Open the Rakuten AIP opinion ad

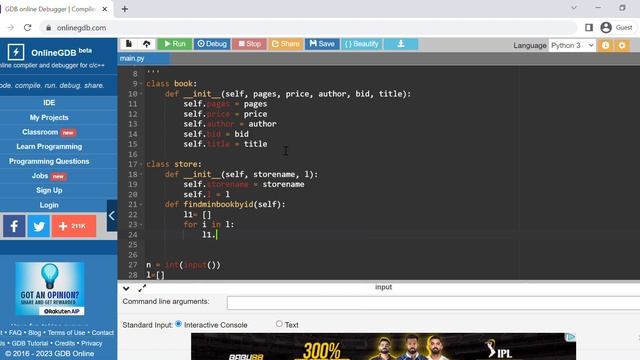[x=50, y=289]
